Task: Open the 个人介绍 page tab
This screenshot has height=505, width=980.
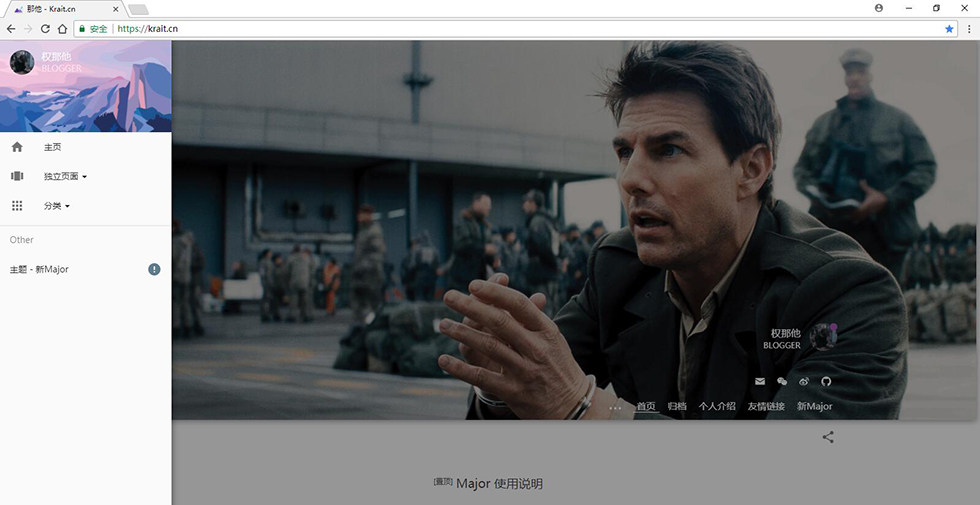Action: click(717, 407)
